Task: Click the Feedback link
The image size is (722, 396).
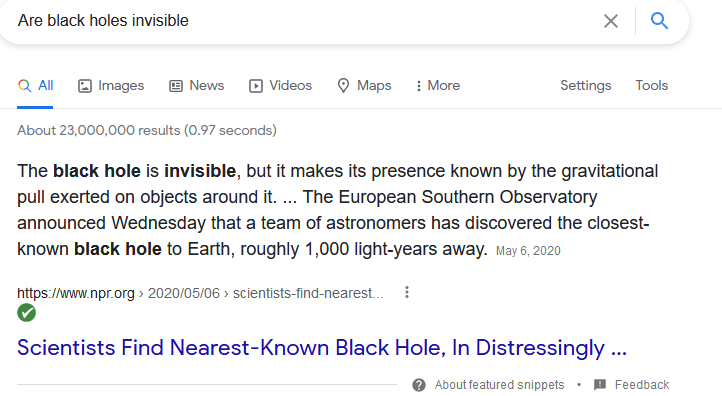Action: coord(642,384)
